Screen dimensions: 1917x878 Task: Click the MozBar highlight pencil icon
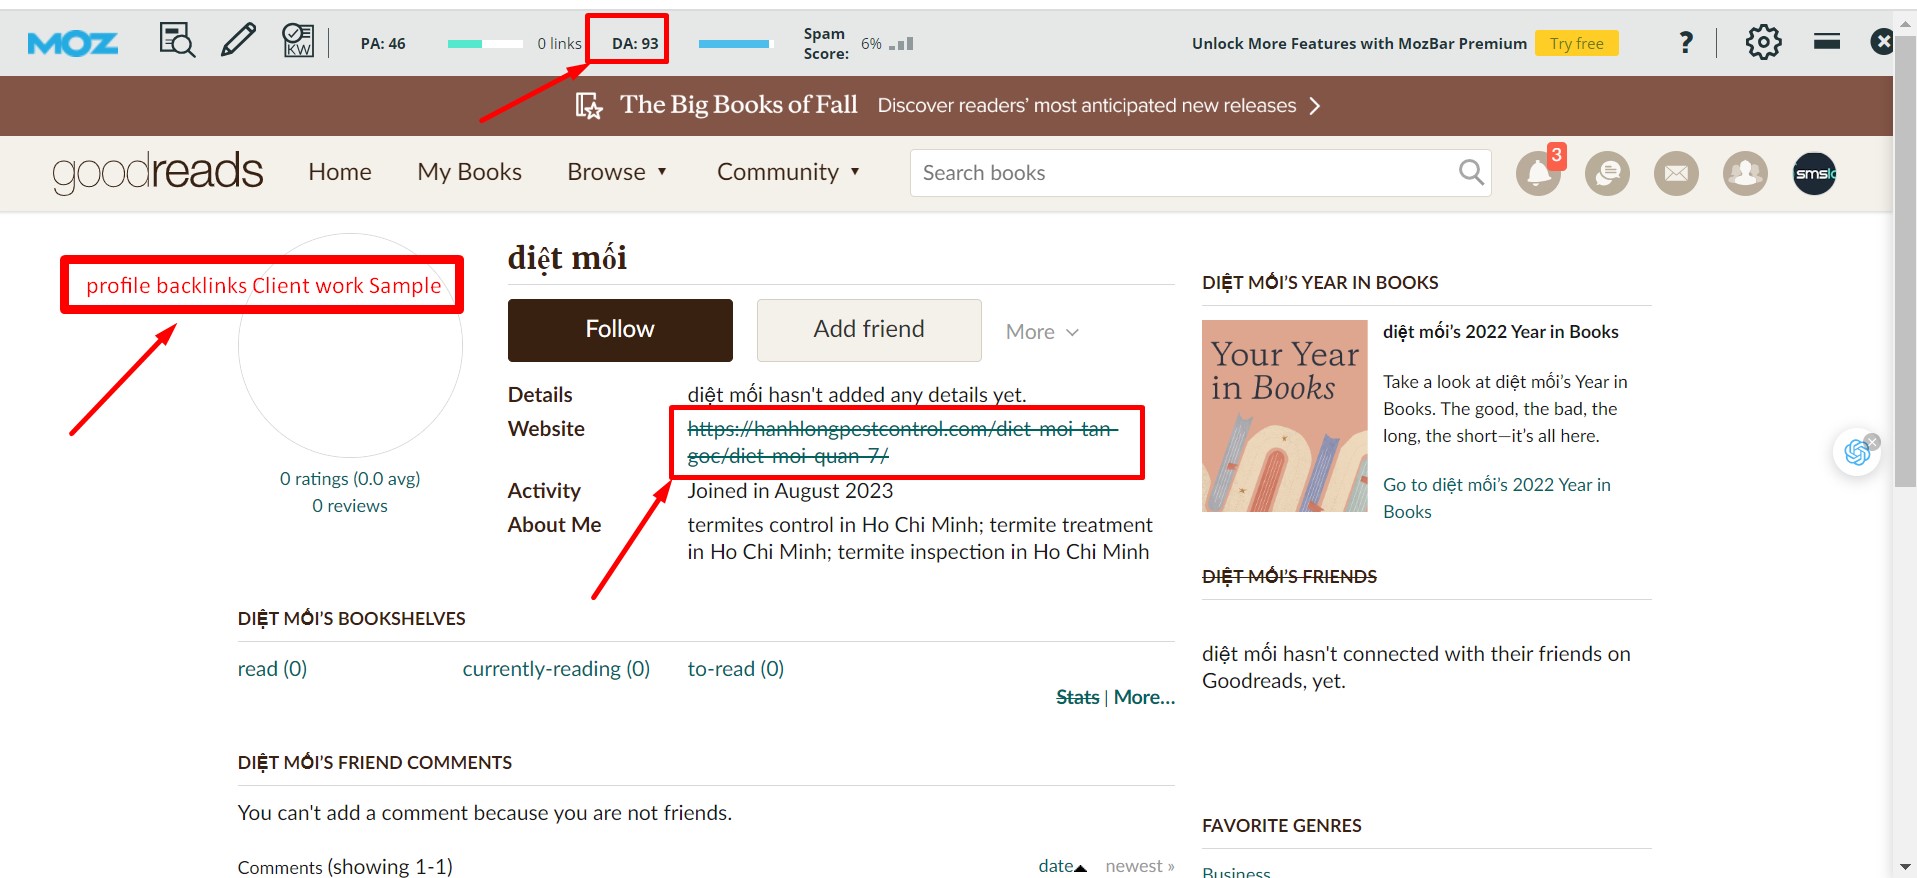click(x=238, y=41)
